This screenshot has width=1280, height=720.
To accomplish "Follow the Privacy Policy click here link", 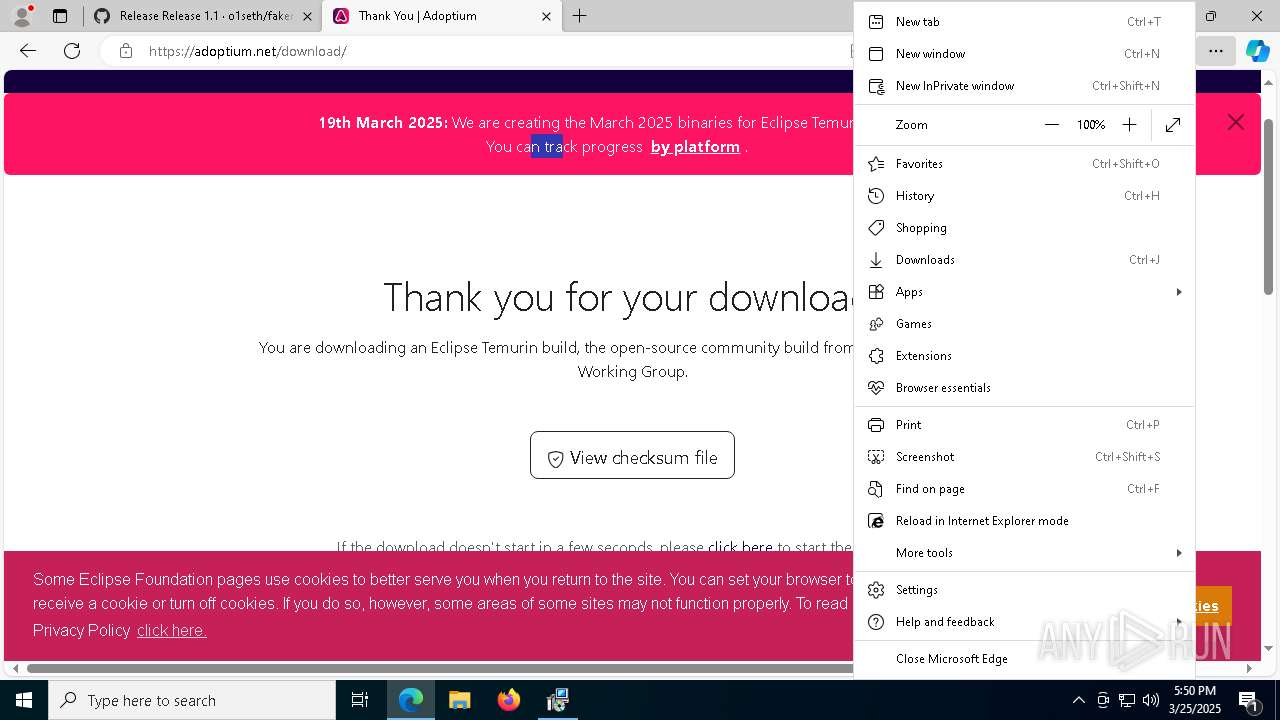I will point(171,631).
